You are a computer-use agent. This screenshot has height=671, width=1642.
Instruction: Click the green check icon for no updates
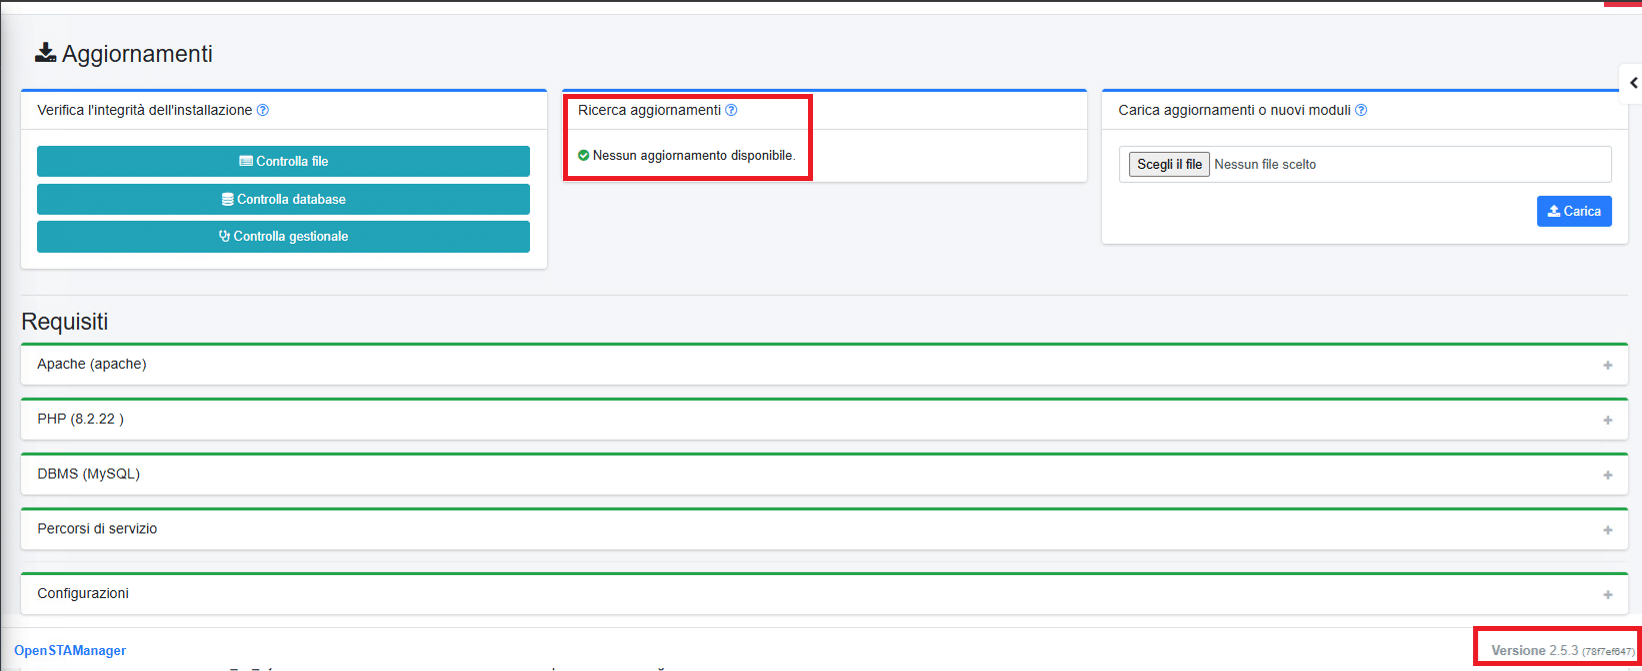tap(584, 155)
